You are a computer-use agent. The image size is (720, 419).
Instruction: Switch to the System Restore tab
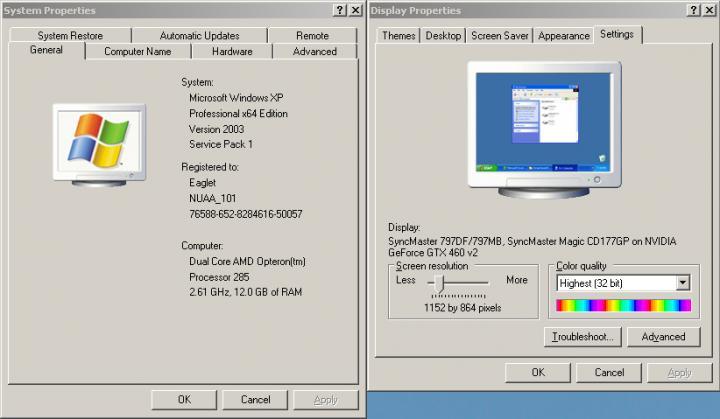[70, 36]
